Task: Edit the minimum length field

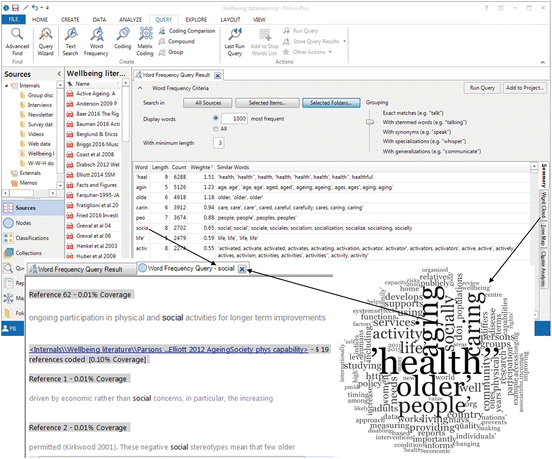Action: tap(219, 143)
